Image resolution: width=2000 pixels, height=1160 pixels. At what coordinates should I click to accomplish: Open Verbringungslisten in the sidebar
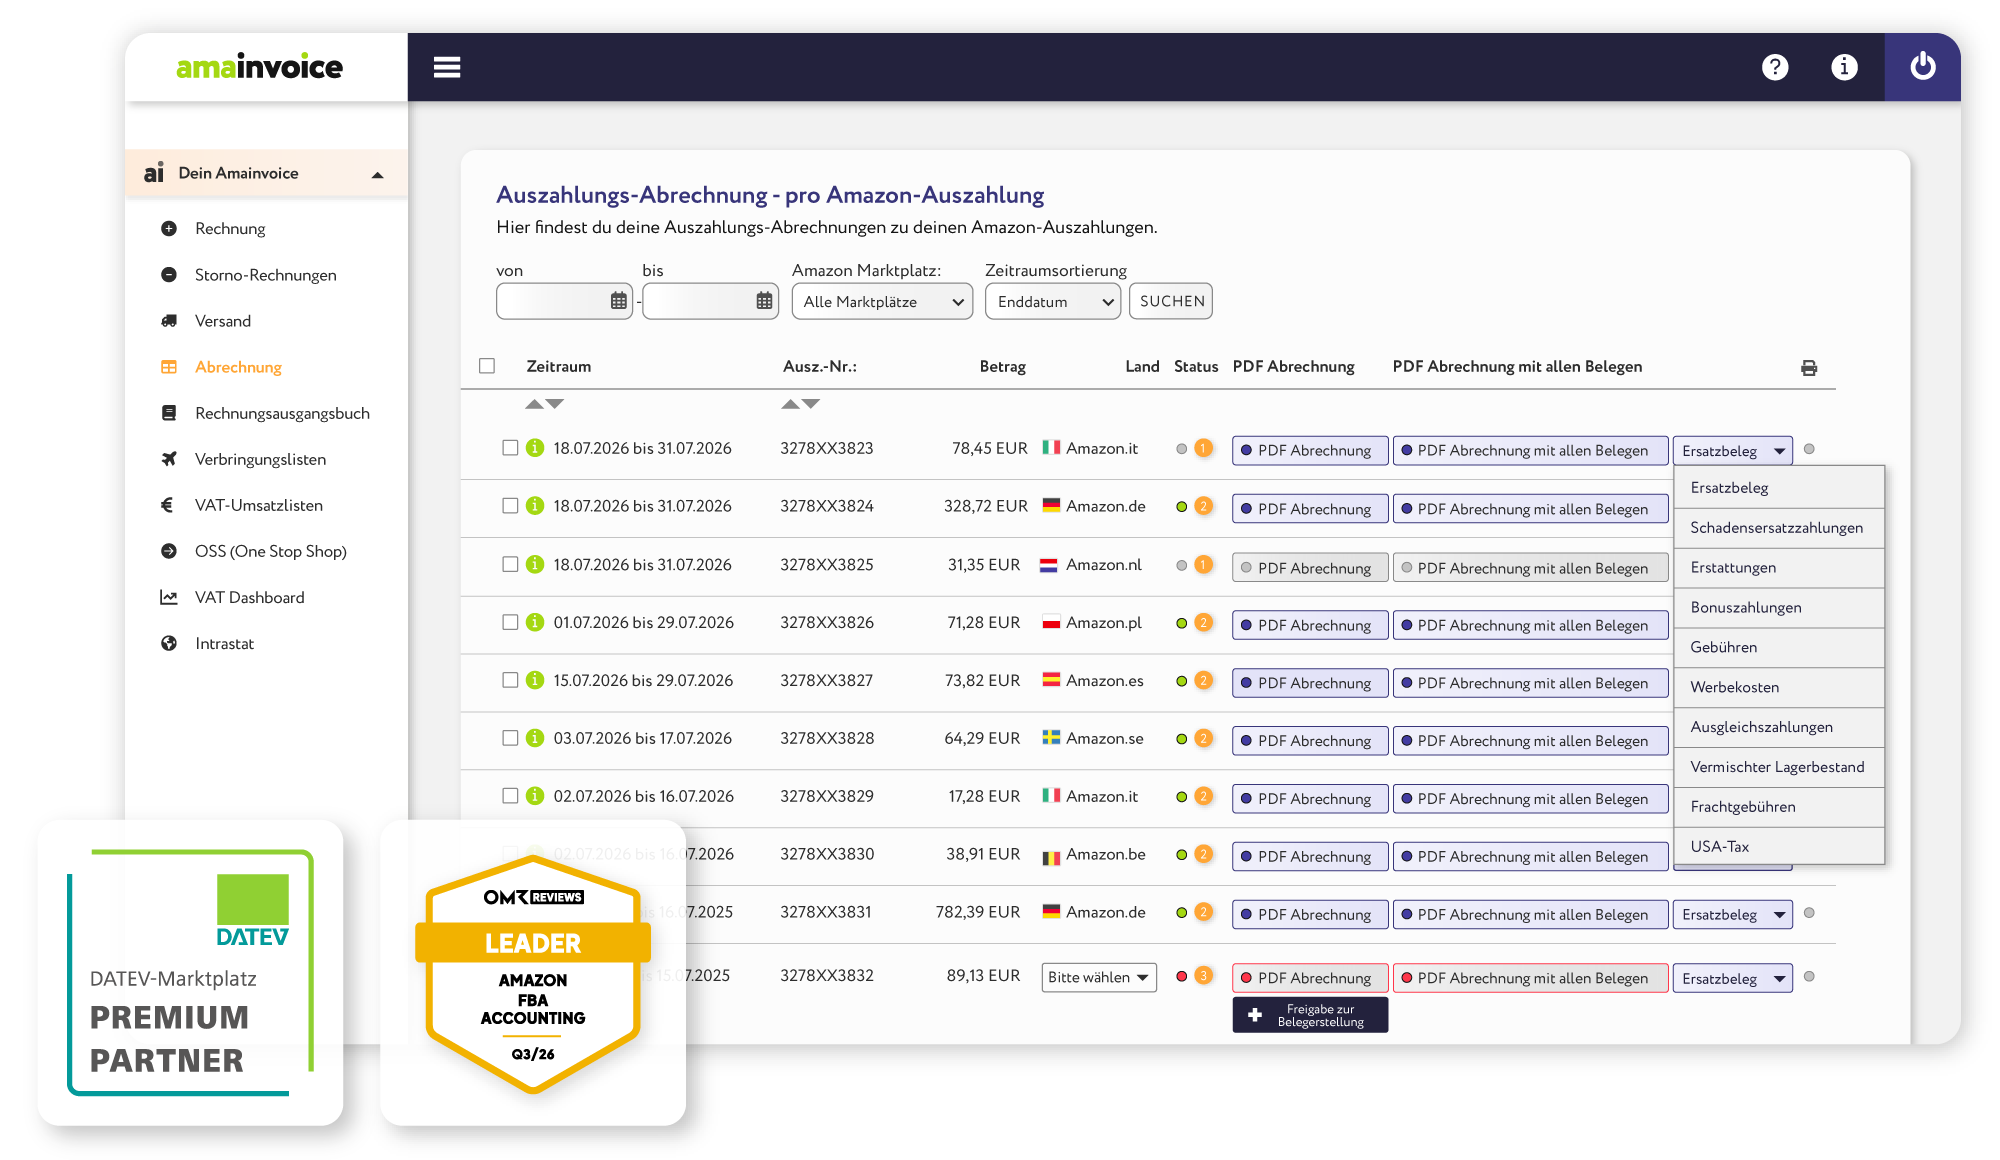[260, 459]
